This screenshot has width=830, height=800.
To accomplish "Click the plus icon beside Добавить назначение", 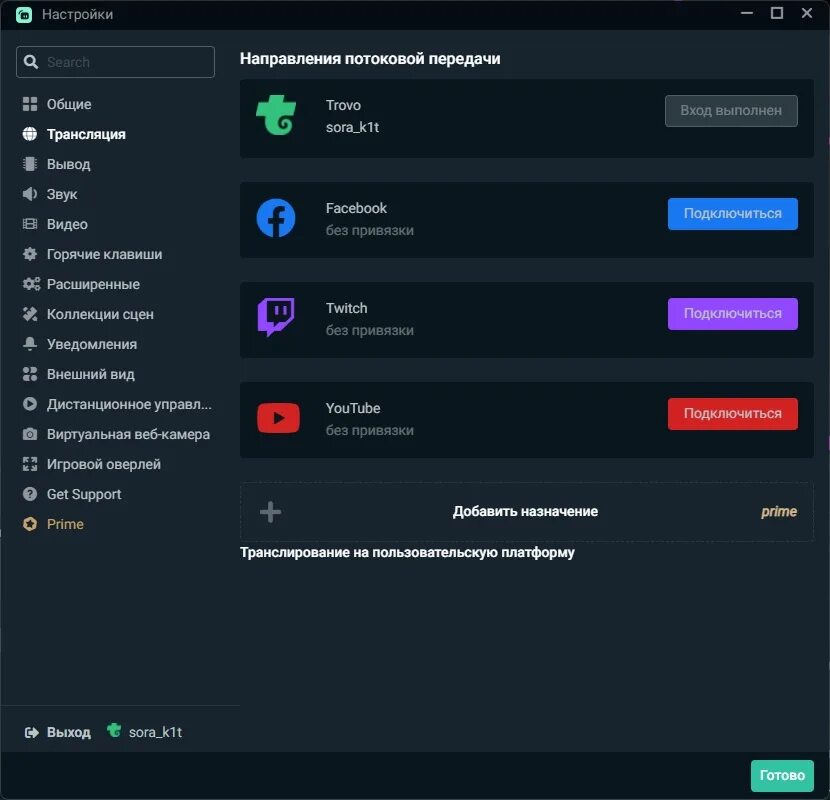I will [x=269, y=511].
